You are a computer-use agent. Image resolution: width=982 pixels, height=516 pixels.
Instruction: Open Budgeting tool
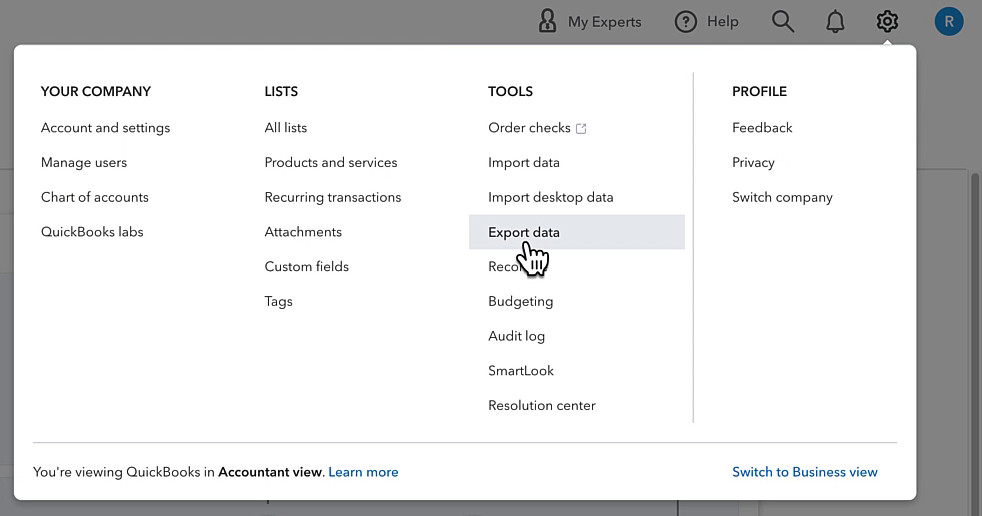click(520, 301)
